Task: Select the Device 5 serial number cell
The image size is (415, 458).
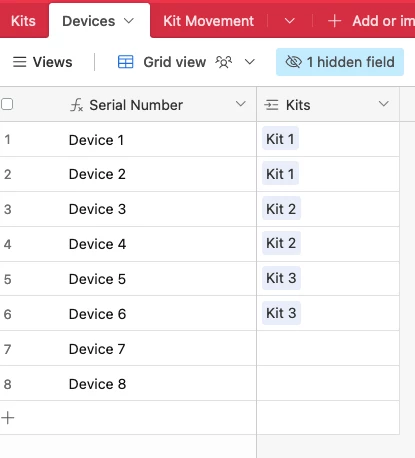Action: pos(128,279)
